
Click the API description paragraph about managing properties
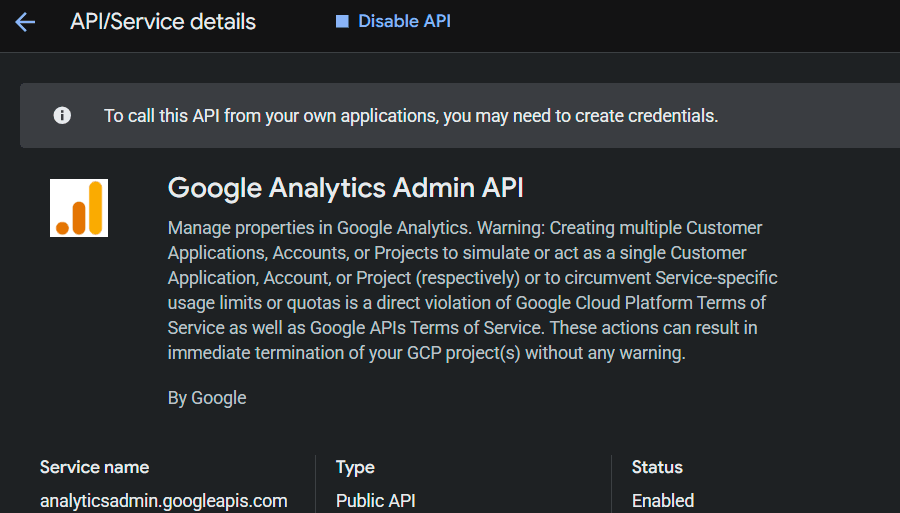pyautogui.click(x=472, y=290)
